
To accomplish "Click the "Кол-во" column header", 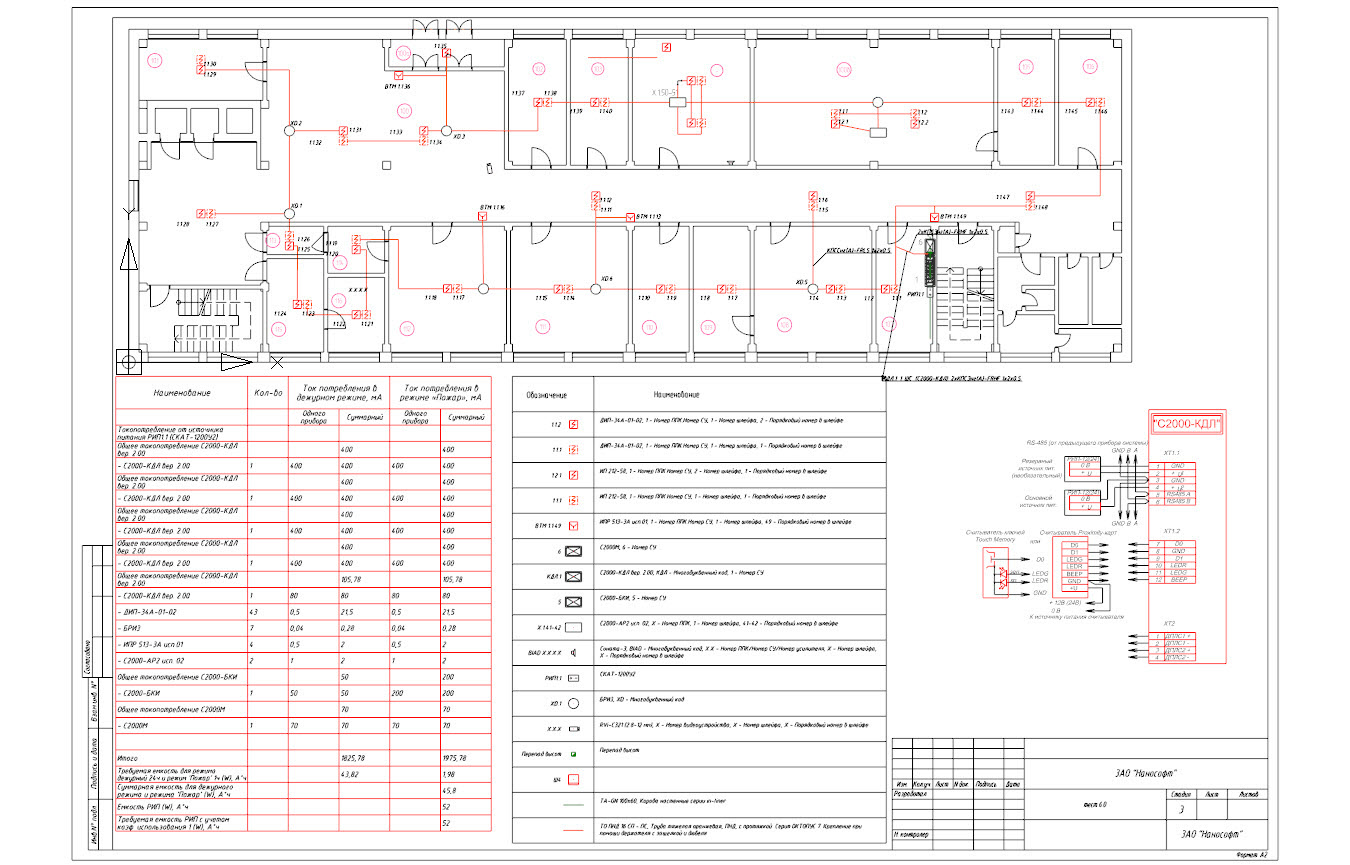I will click(x=270, y=393).
